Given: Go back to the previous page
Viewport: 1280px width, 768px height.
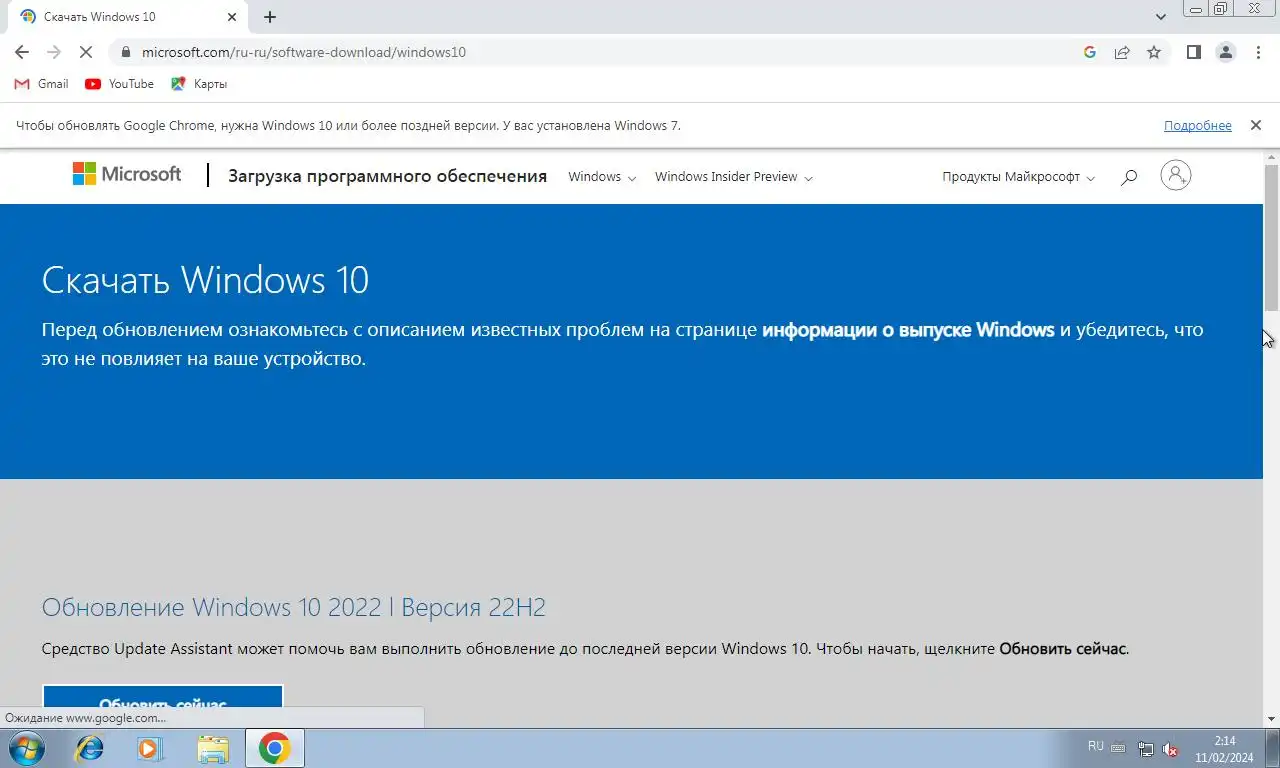Looking at the screenshot, I should pyautogui.click(x=22, y=52).
